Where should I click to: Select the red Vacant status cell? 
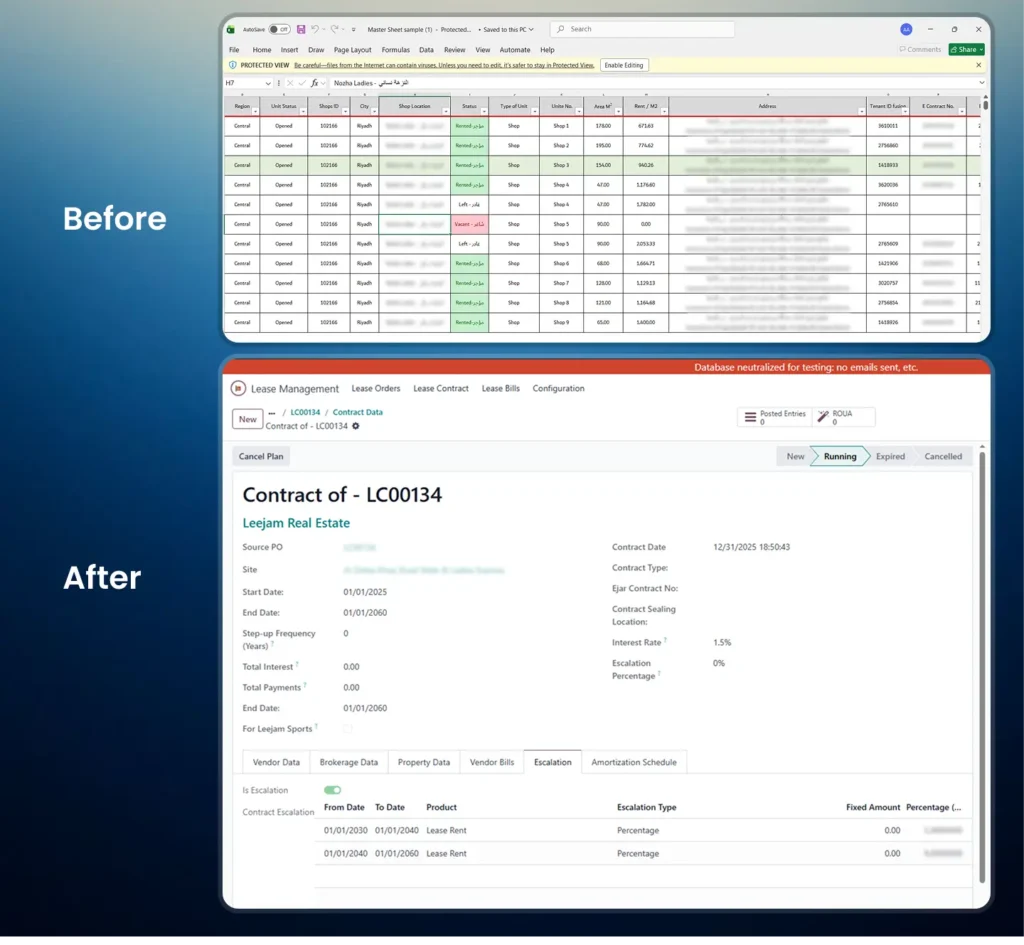470,224
